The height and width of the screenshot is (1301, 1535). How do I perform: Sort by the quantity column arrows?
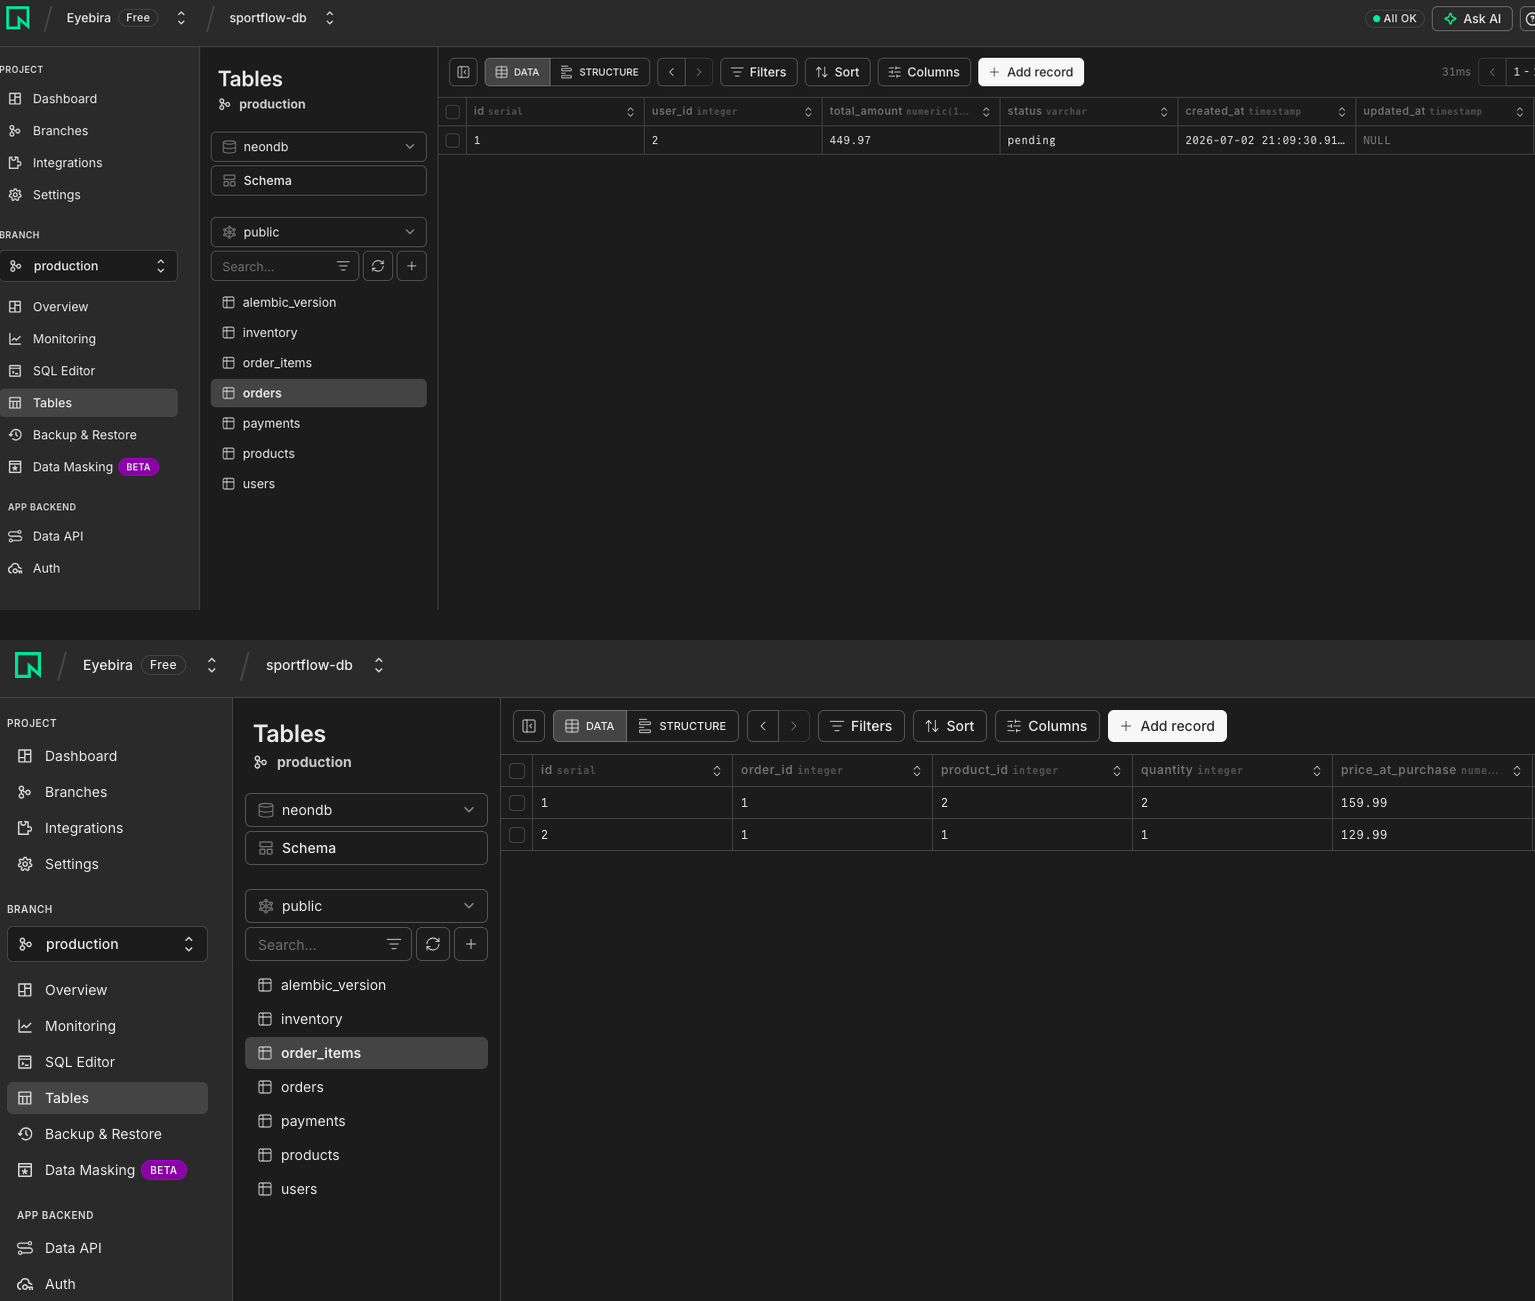(x=1317, y=771)
